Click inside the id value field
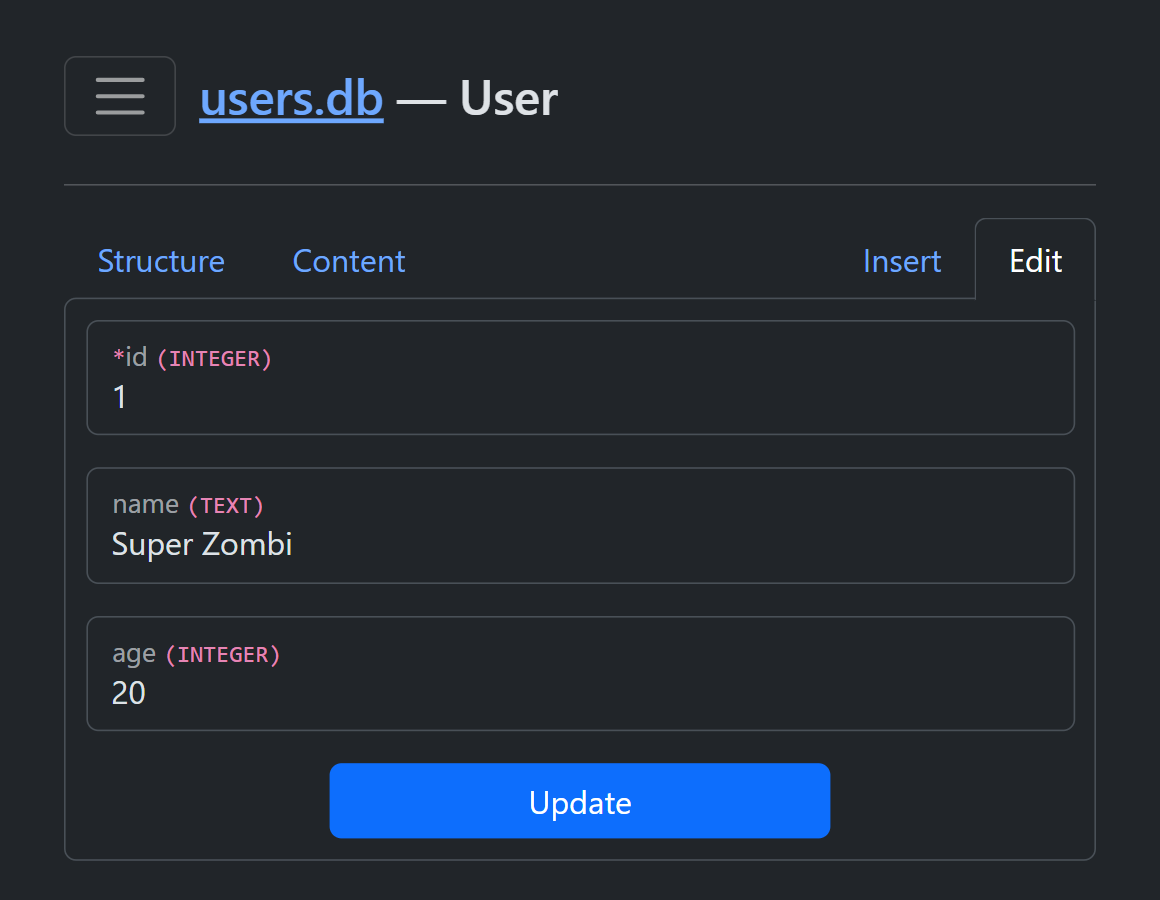Image resolution: width=1160 pixels, height=900 pixels. pos(580,396)
